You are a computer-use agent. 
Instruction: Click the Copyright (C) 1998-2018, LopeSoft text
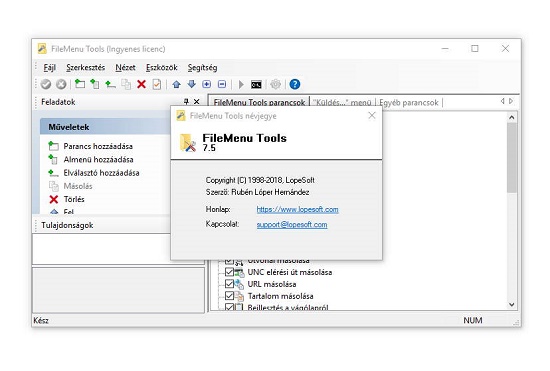[260, 180]
